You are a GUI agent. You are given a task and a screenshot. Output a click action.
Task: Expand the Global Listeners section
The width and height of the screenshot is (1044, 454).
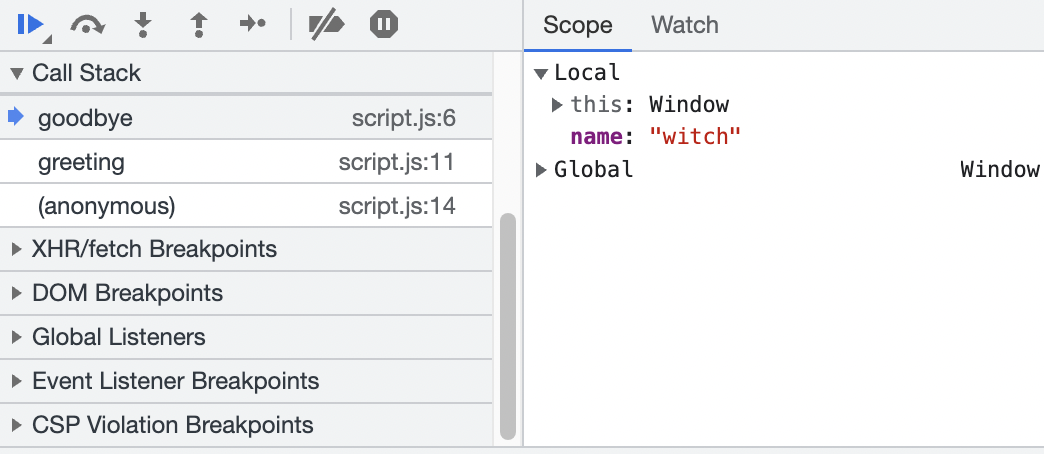pos(118,337)
